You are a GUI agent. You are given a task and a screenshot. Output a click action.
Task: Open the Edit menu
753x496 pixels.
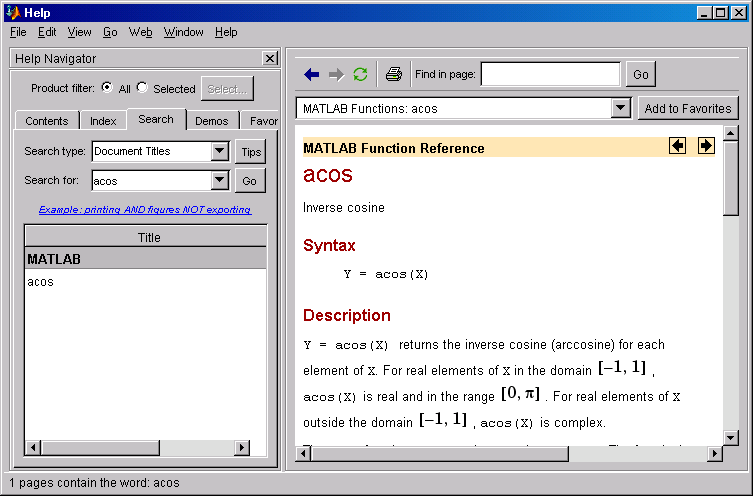pos(47,32)
